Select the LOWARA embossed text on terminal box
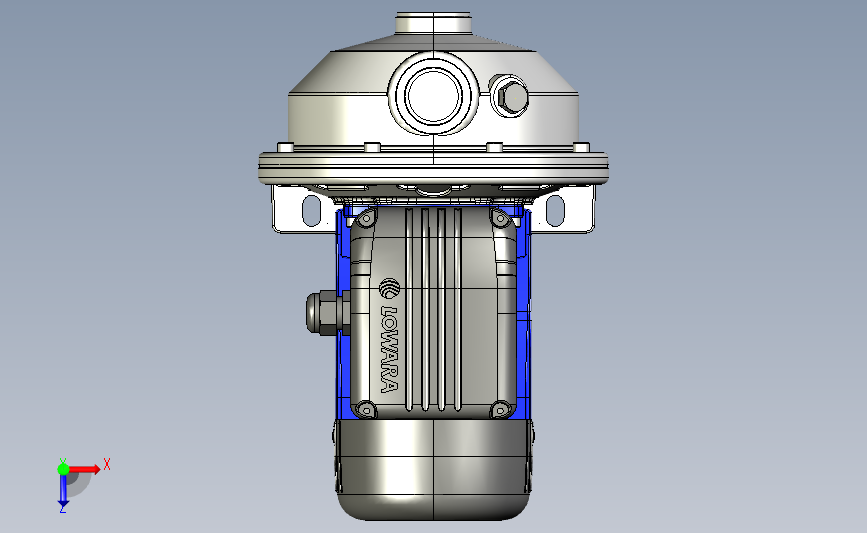Image resolution: width=867 pixels, height=533 pixels. (x=390, y=349)
